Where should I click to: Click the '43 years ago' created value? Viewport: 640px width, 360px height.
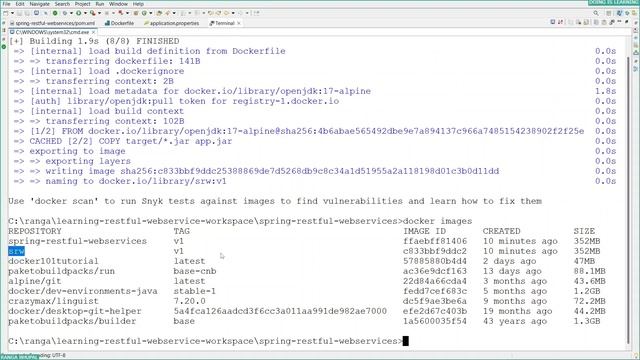515,321
